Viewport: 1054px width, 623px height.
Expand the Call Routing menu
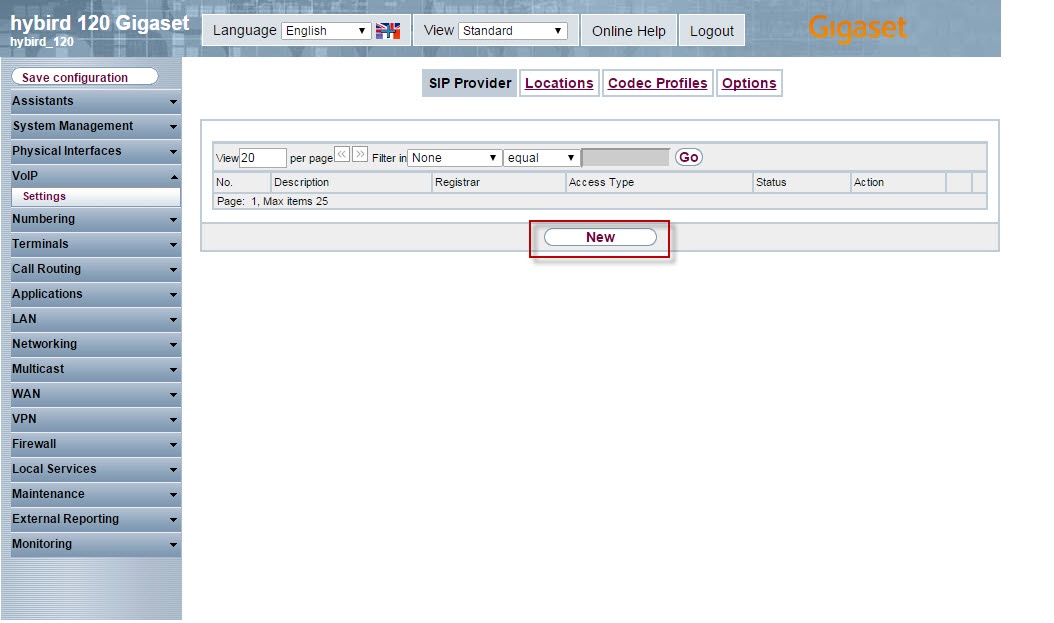click(x=95, y=269)
